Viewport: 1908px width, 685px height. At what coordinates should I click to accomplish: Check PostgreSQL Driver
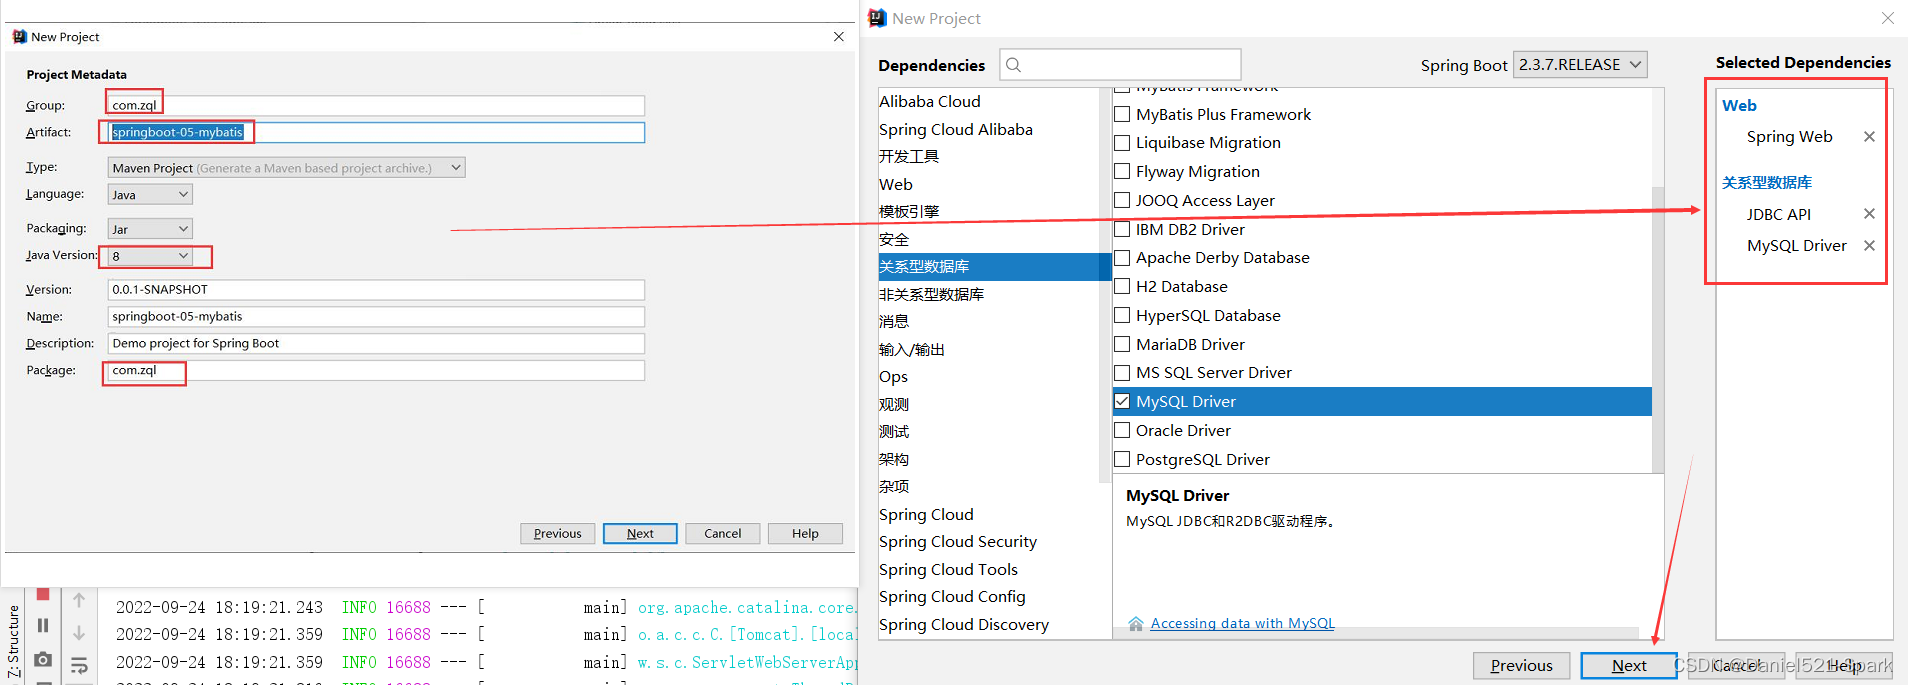[1122, 459]
